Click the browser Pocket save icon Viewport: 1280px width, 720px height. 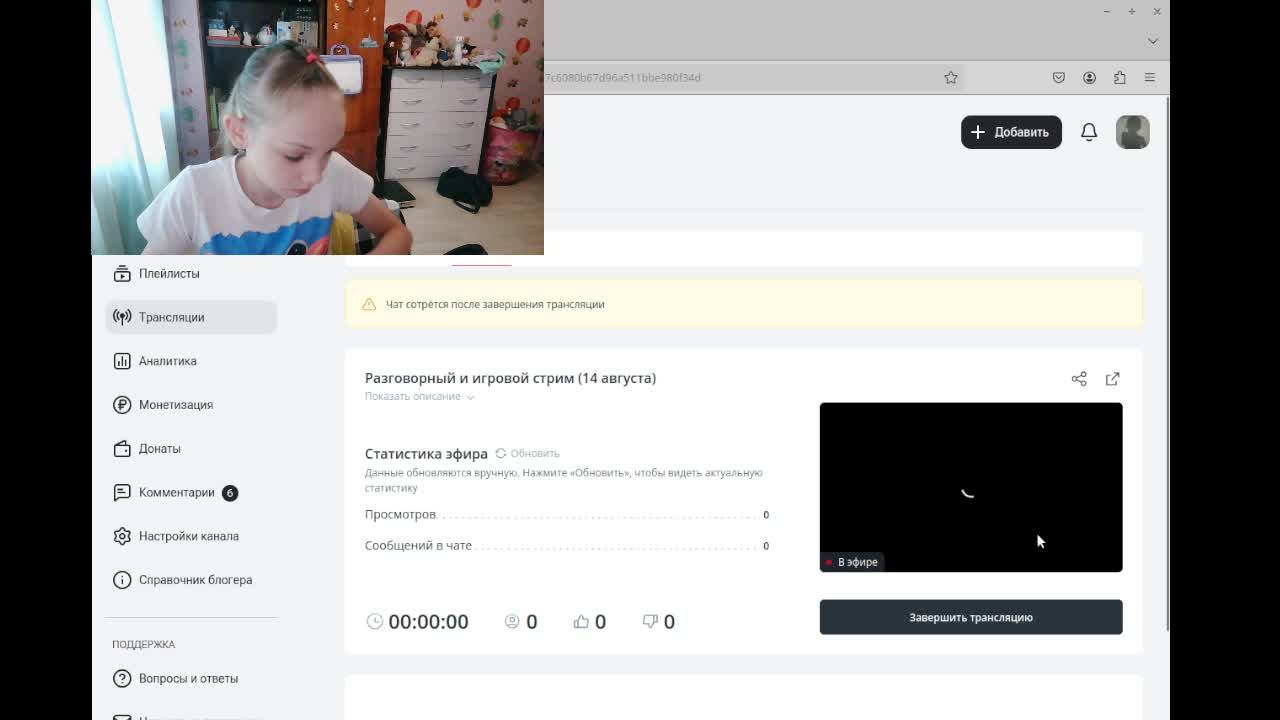(1059, 77)
